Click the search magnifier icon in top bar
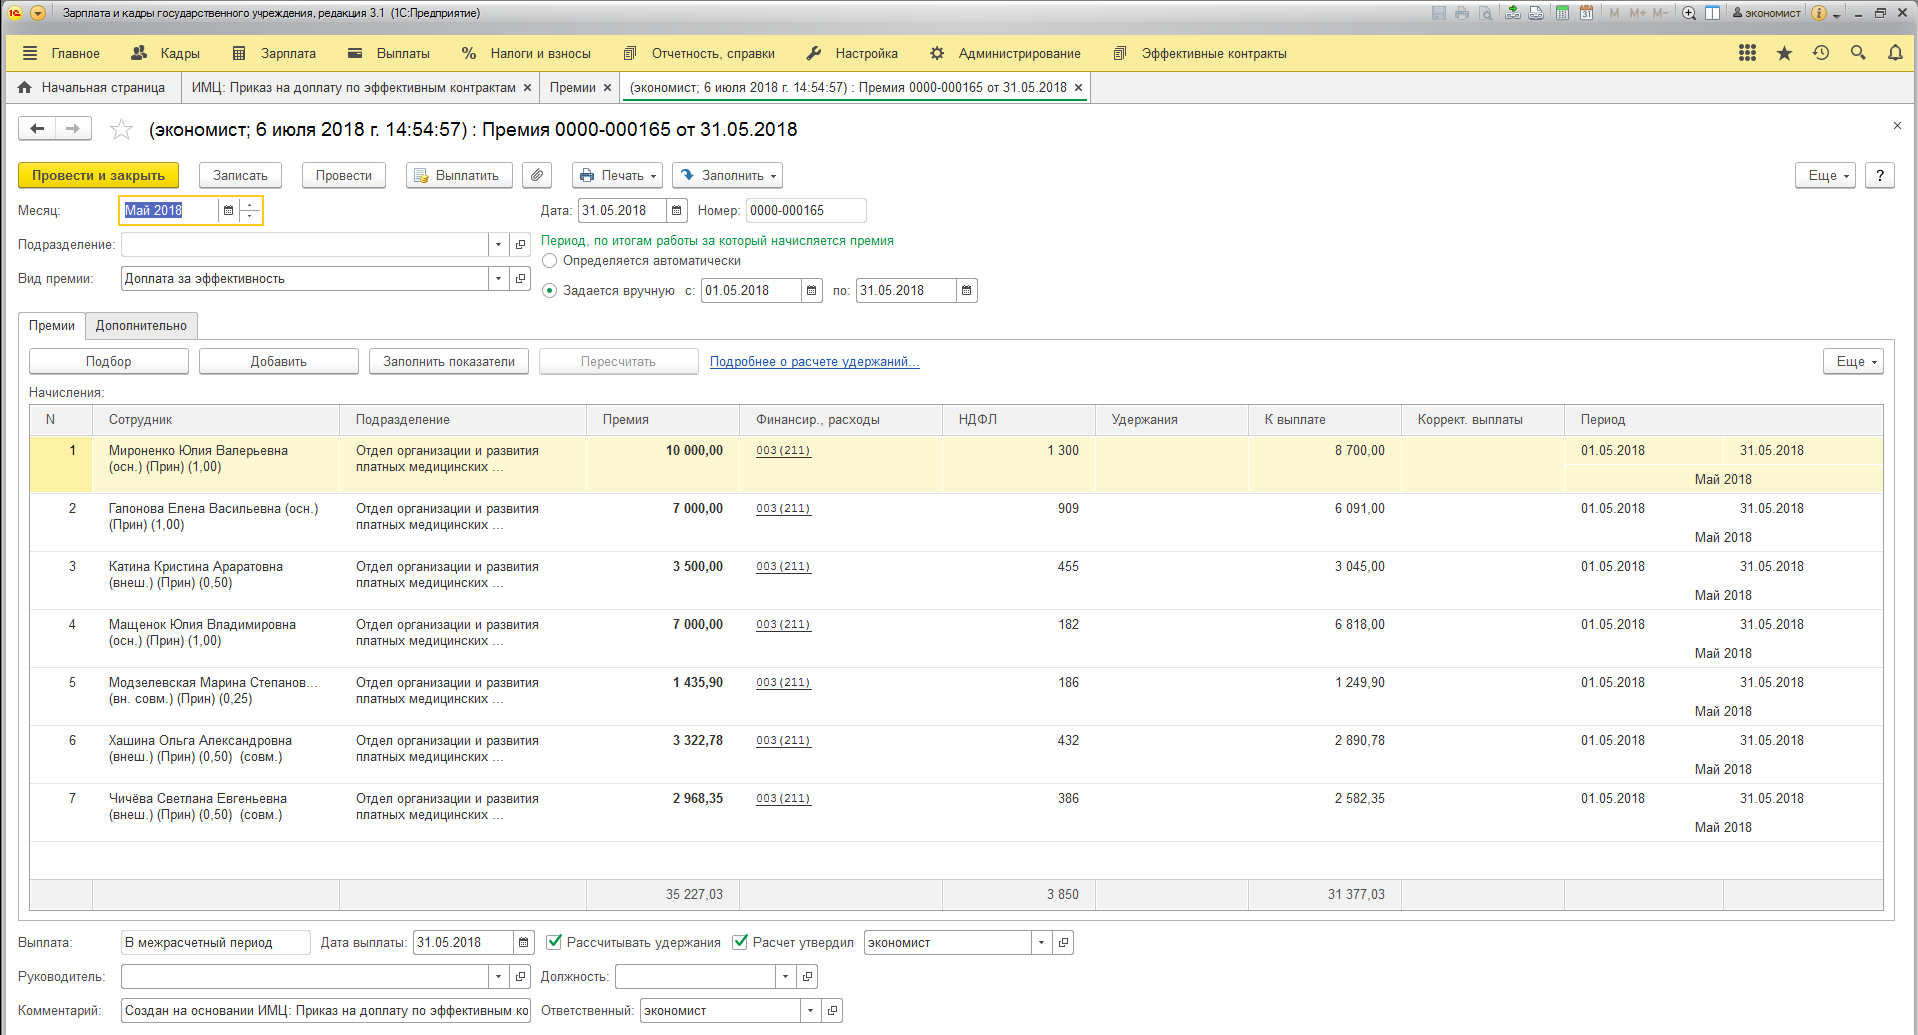Image resolution: width=1918 pixels, height=1035 pixels. [x=1857, y=53]
